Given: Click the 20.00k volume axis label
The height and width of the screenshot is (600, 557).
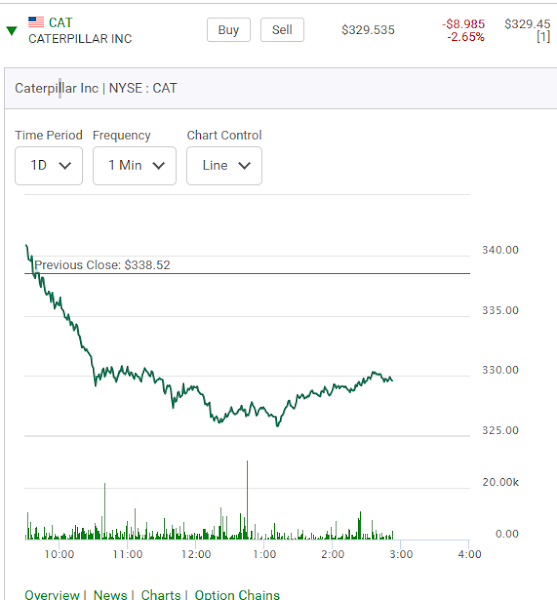Looking at the screenshot, I should 500,482.
